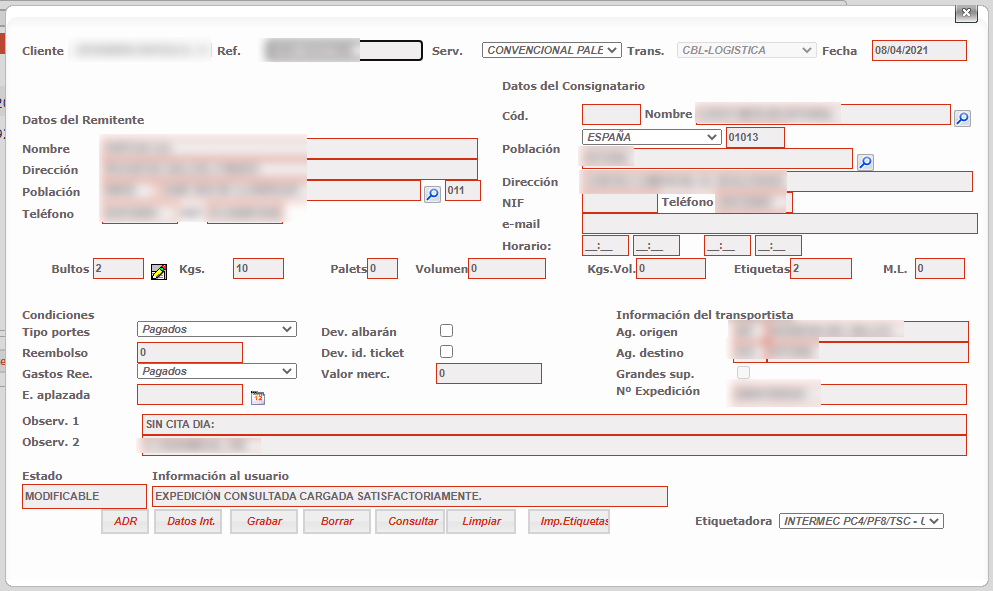Check the Grandes sup. checkbox
Image resolution: width=993 pixels, height=591 pixels.
click(743, 373)
